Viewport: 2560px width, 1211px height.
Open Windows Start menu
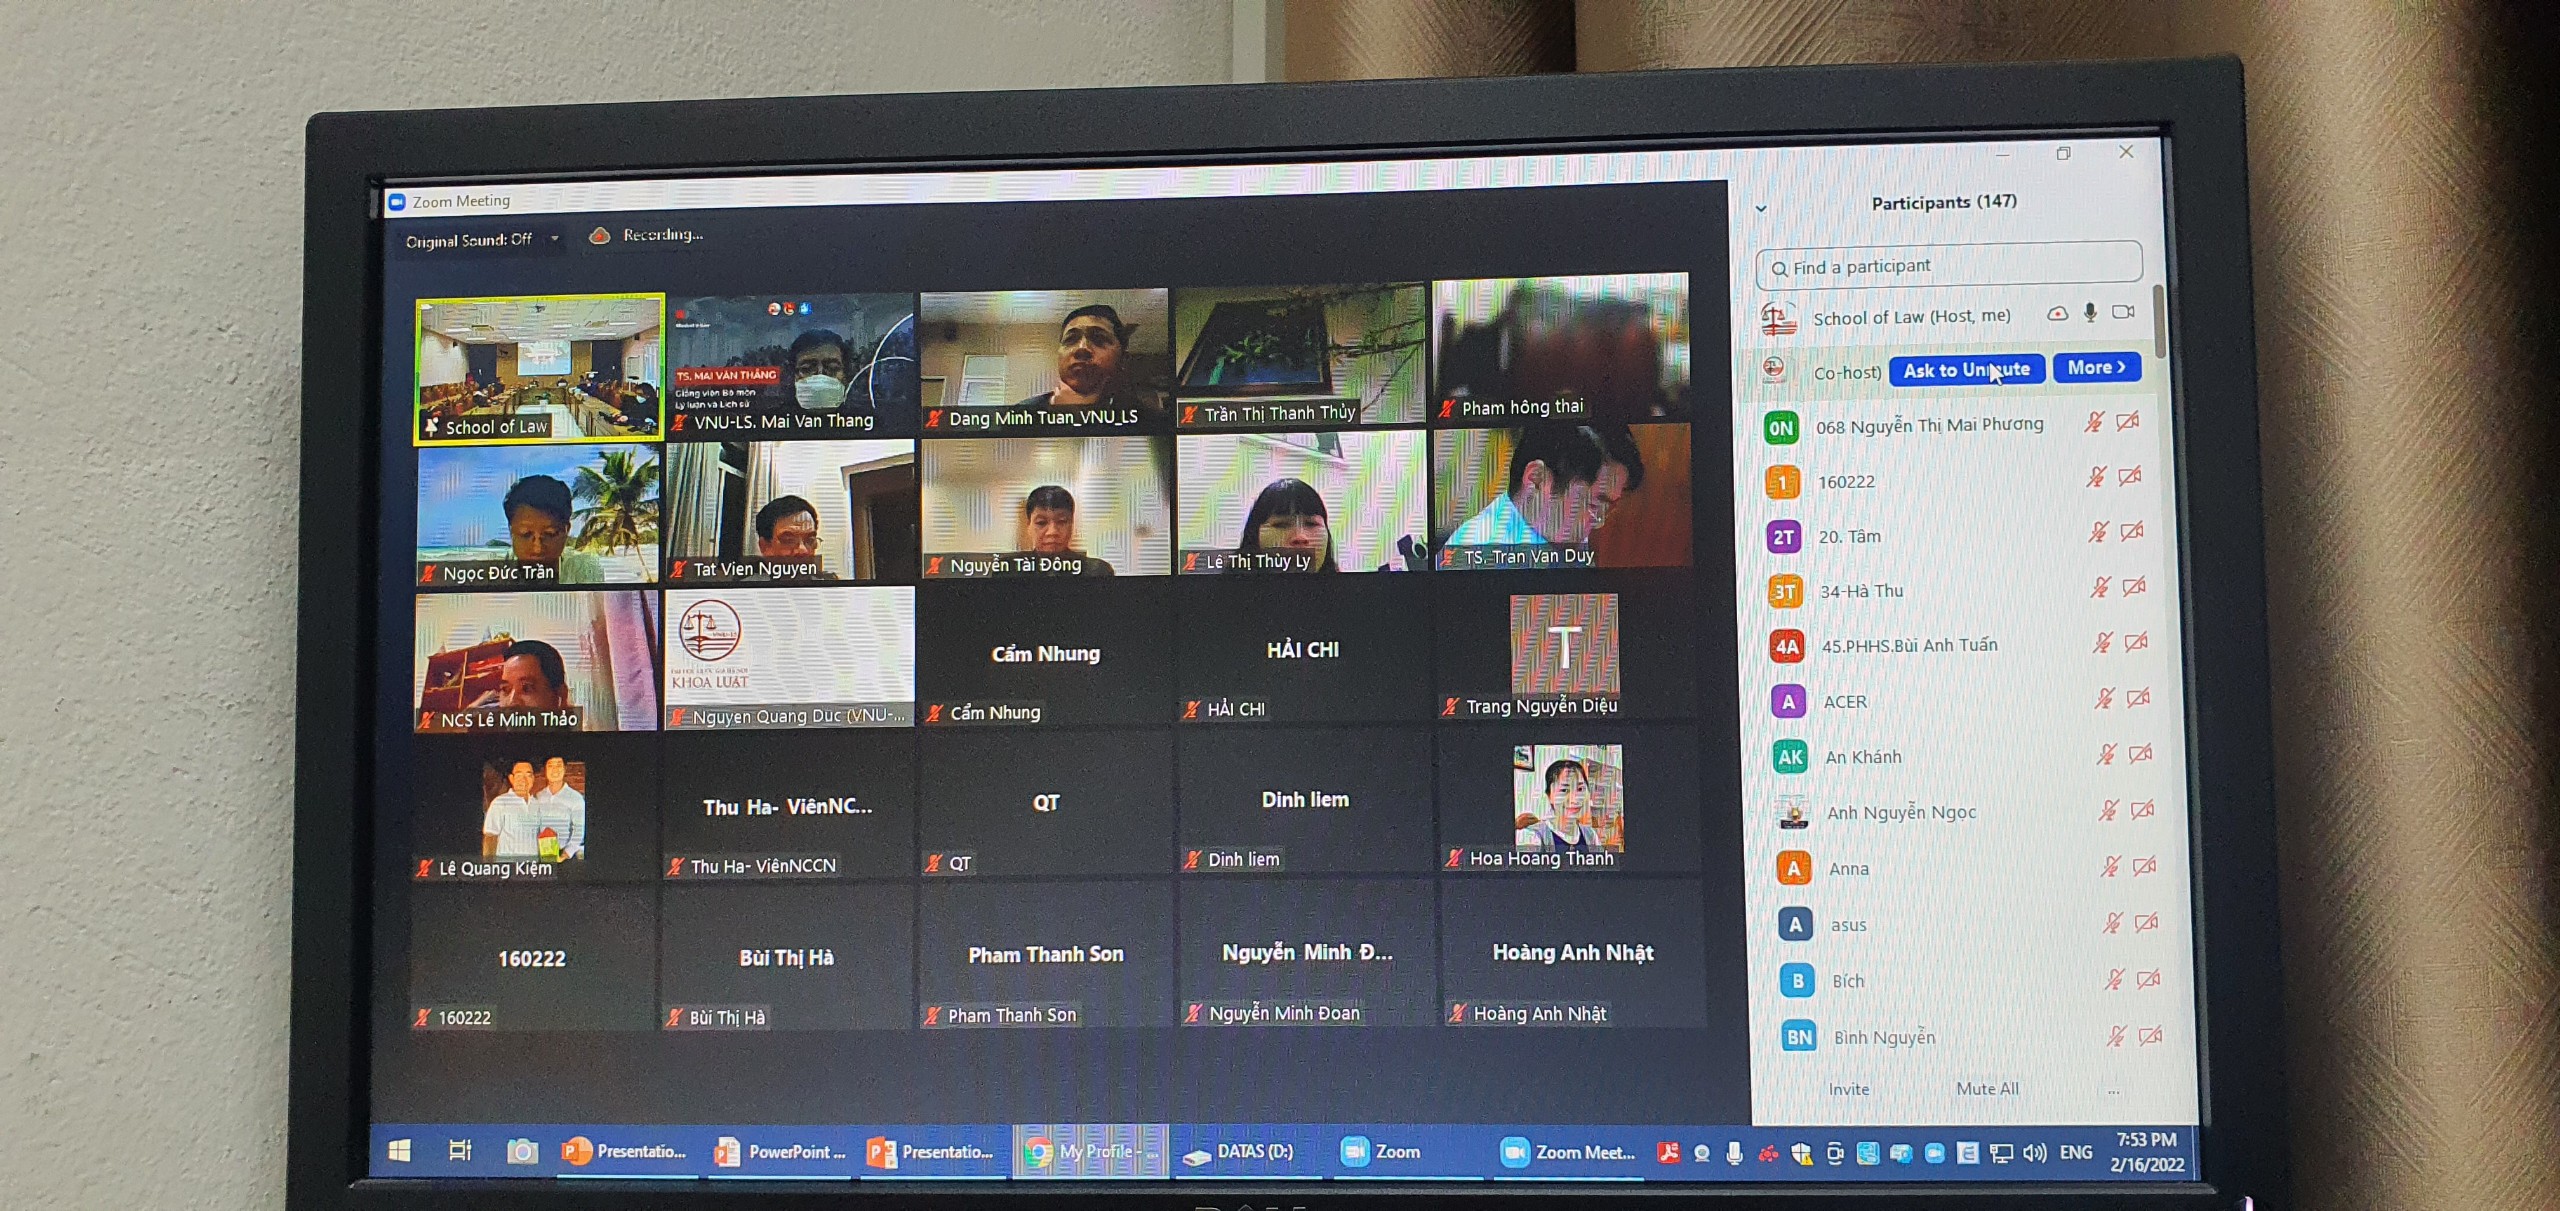[x=399, y=1151]
